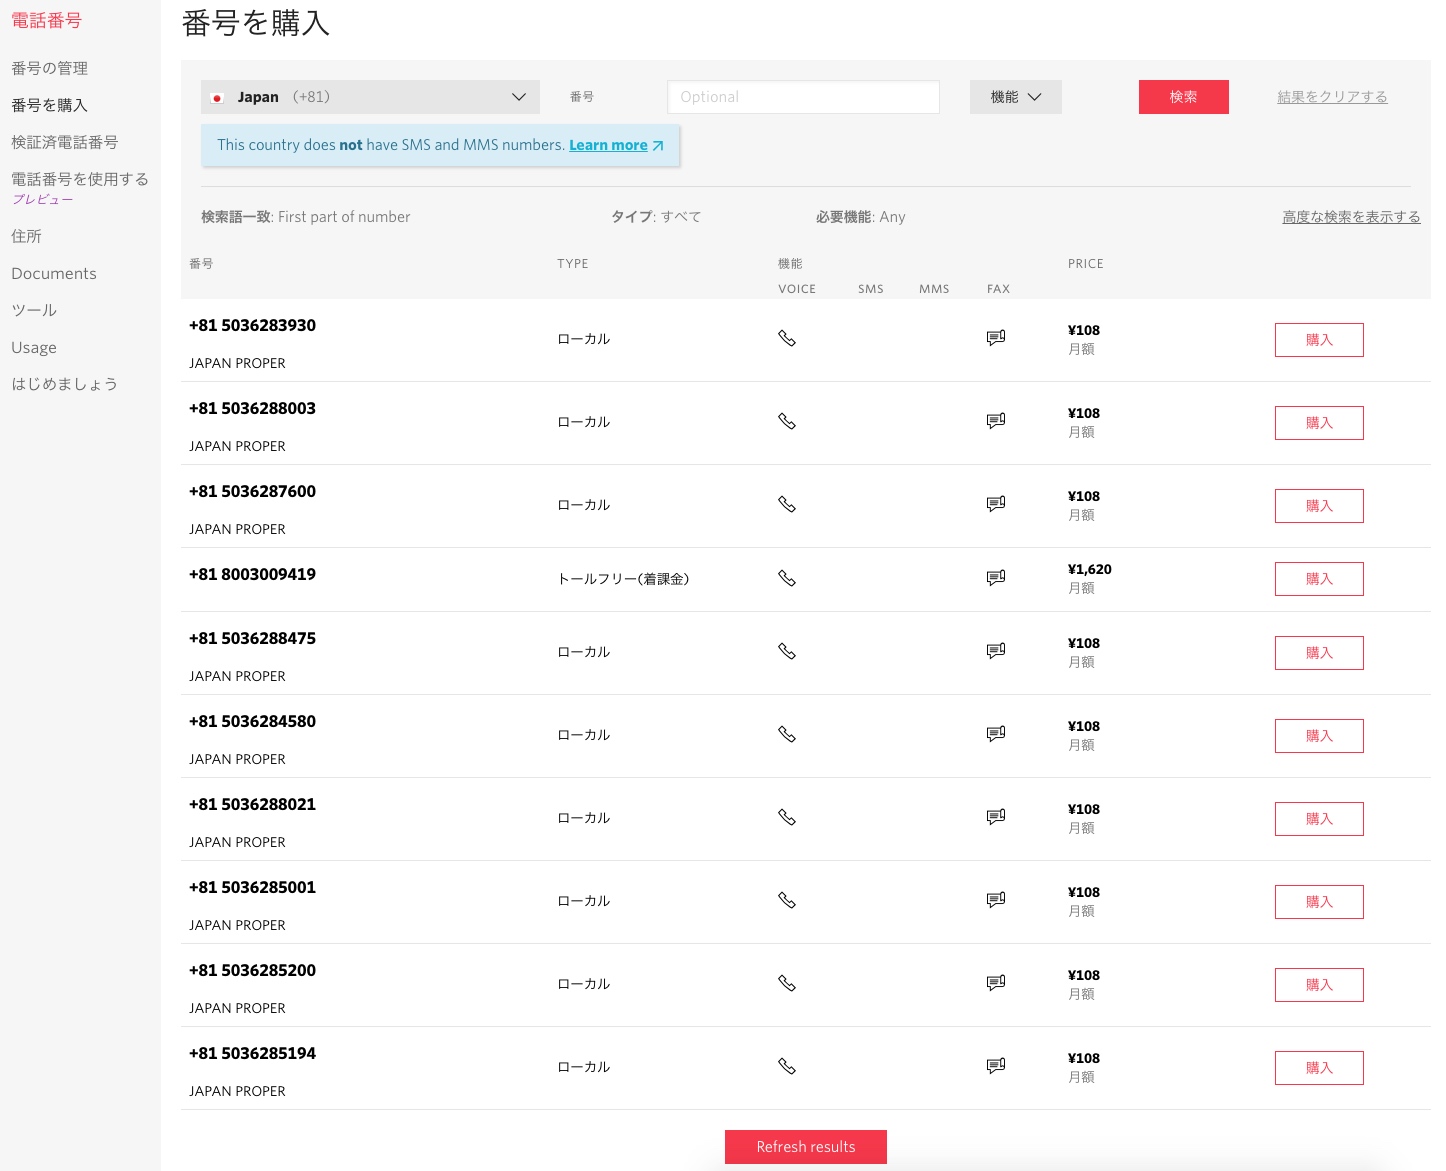Click the fax icon for +81 5036284580
The image size is (1446, 1171).
995,733
